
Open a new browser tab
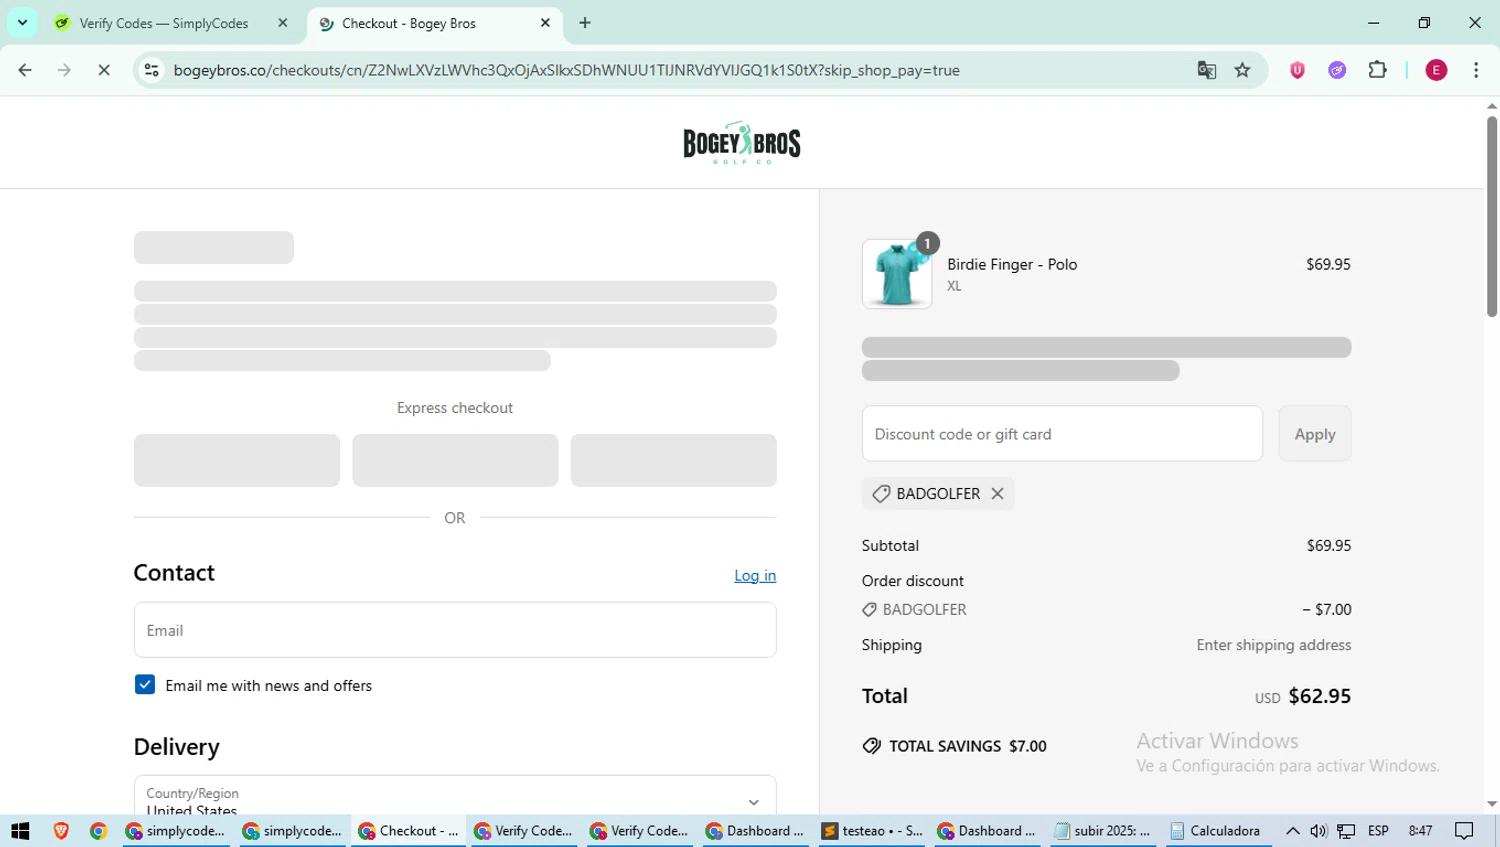pos(585,23)
